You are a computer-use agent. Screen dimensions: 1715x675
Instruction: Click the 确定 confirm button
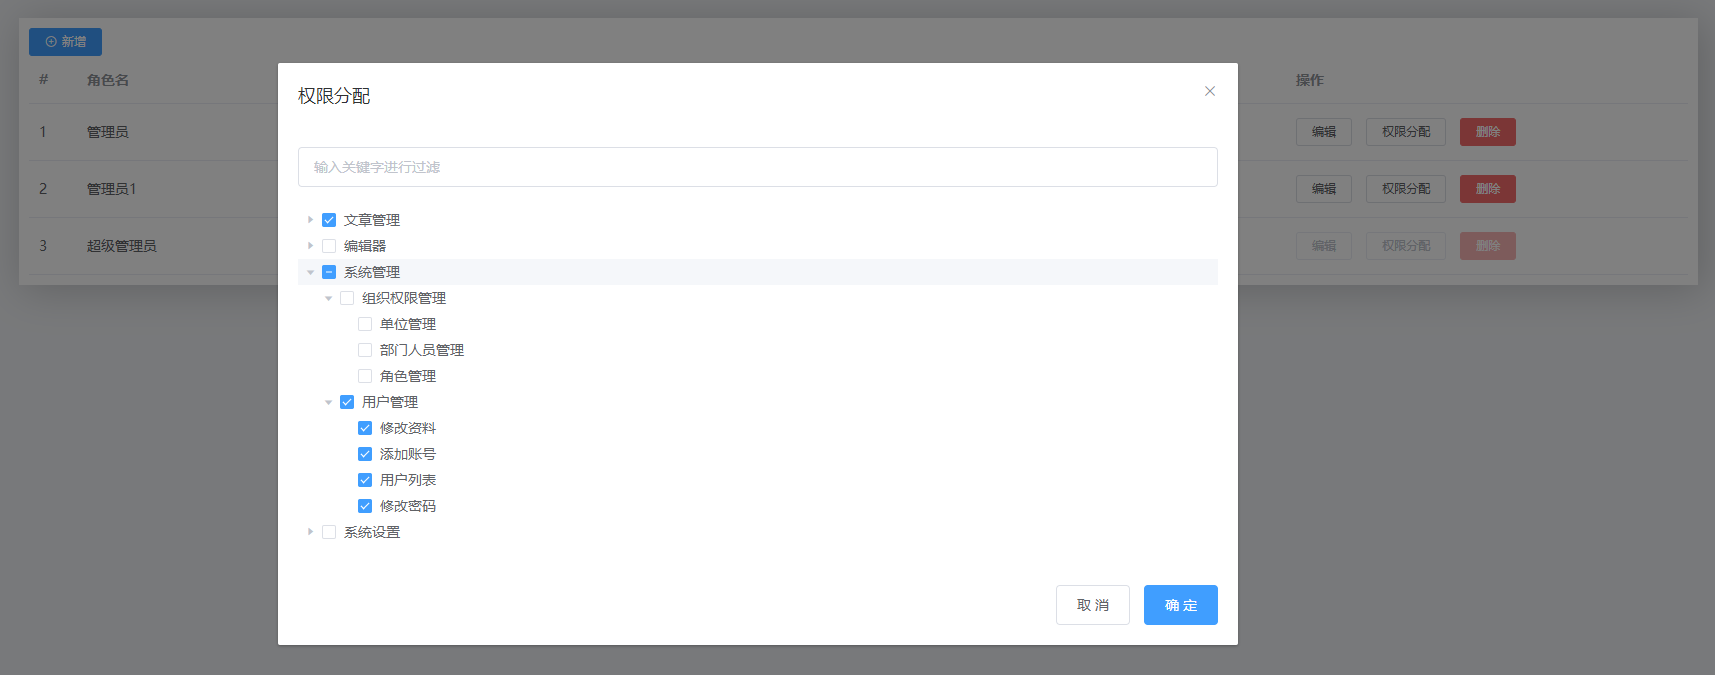[x=1180, y=605]
